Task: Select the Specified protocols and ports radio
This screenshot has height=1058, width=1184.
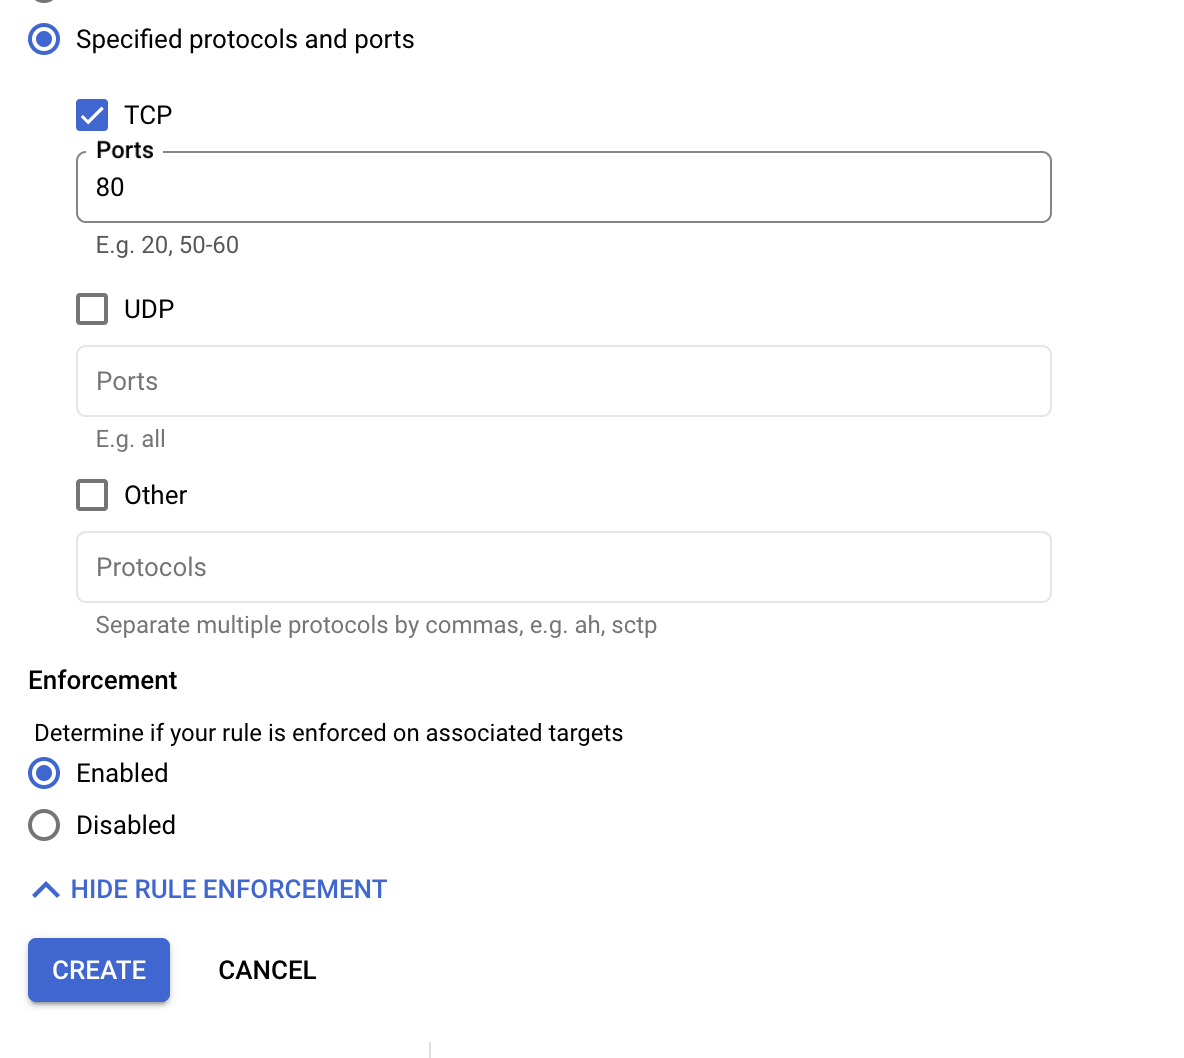Action: click(x=44, y=39)
